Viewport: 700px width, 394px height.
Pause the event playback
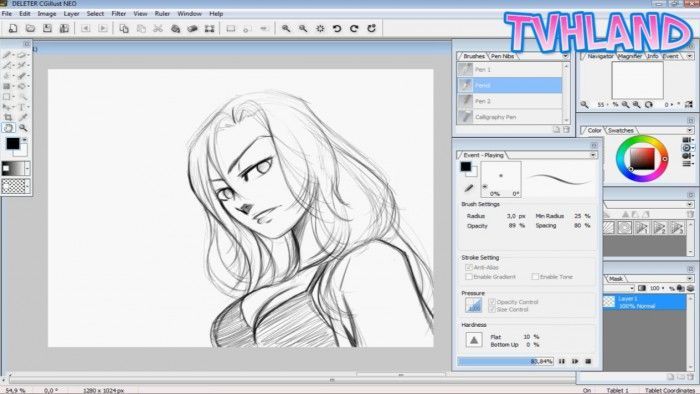click(x=562, y=361)
